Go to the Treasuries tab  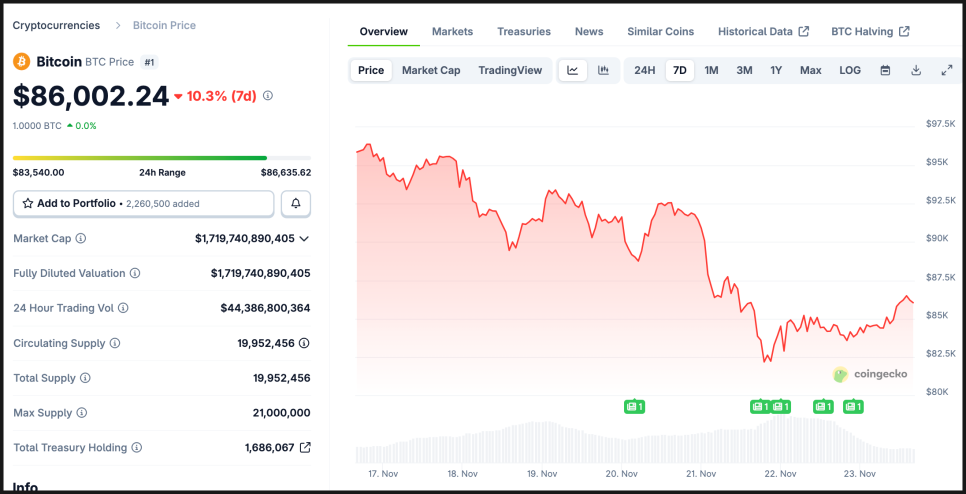tap(524, 31)
